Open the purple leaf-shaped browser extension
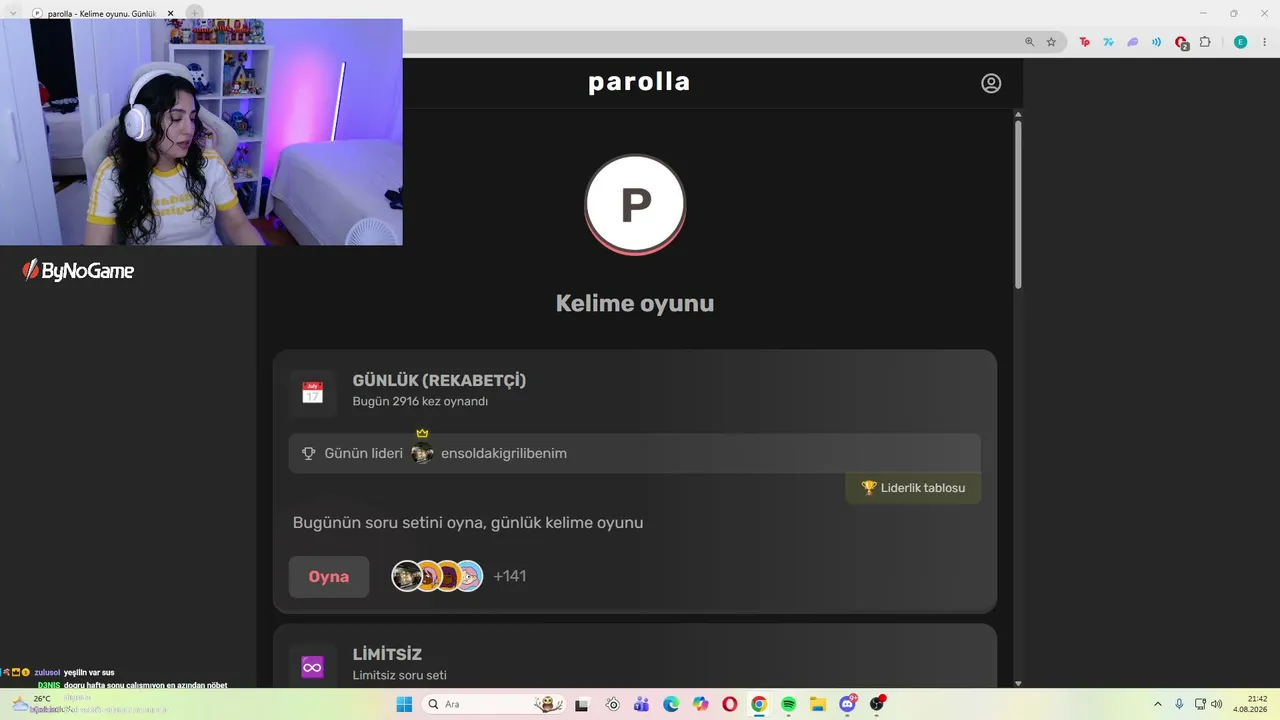 [x=1132, y=42]
